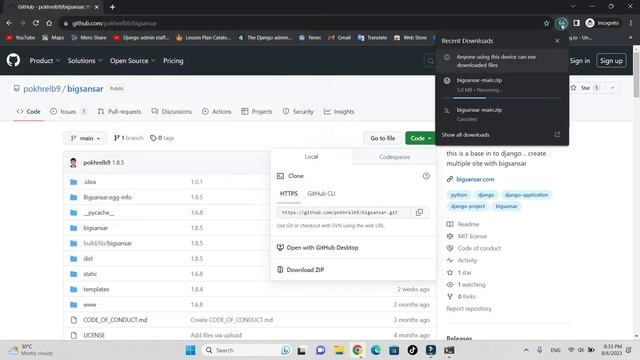This screenshot has width=640, height=360.
Task: Expand the Product menu
Action: pyautogui.click(x=44, y=60)
